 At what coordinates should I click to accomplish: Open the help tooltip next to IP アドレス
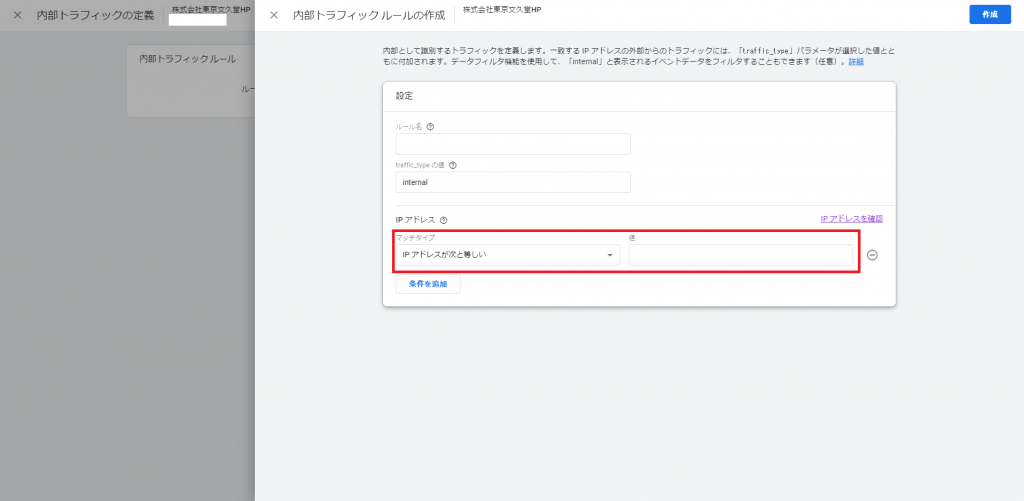point(443,220)
